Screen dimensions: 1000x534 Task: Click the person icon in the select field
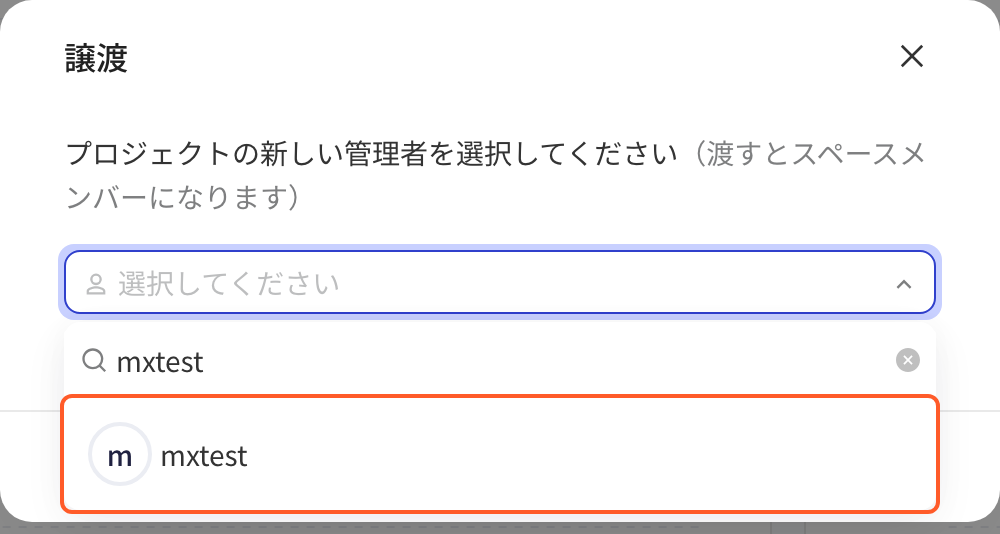tap(96, 284)
